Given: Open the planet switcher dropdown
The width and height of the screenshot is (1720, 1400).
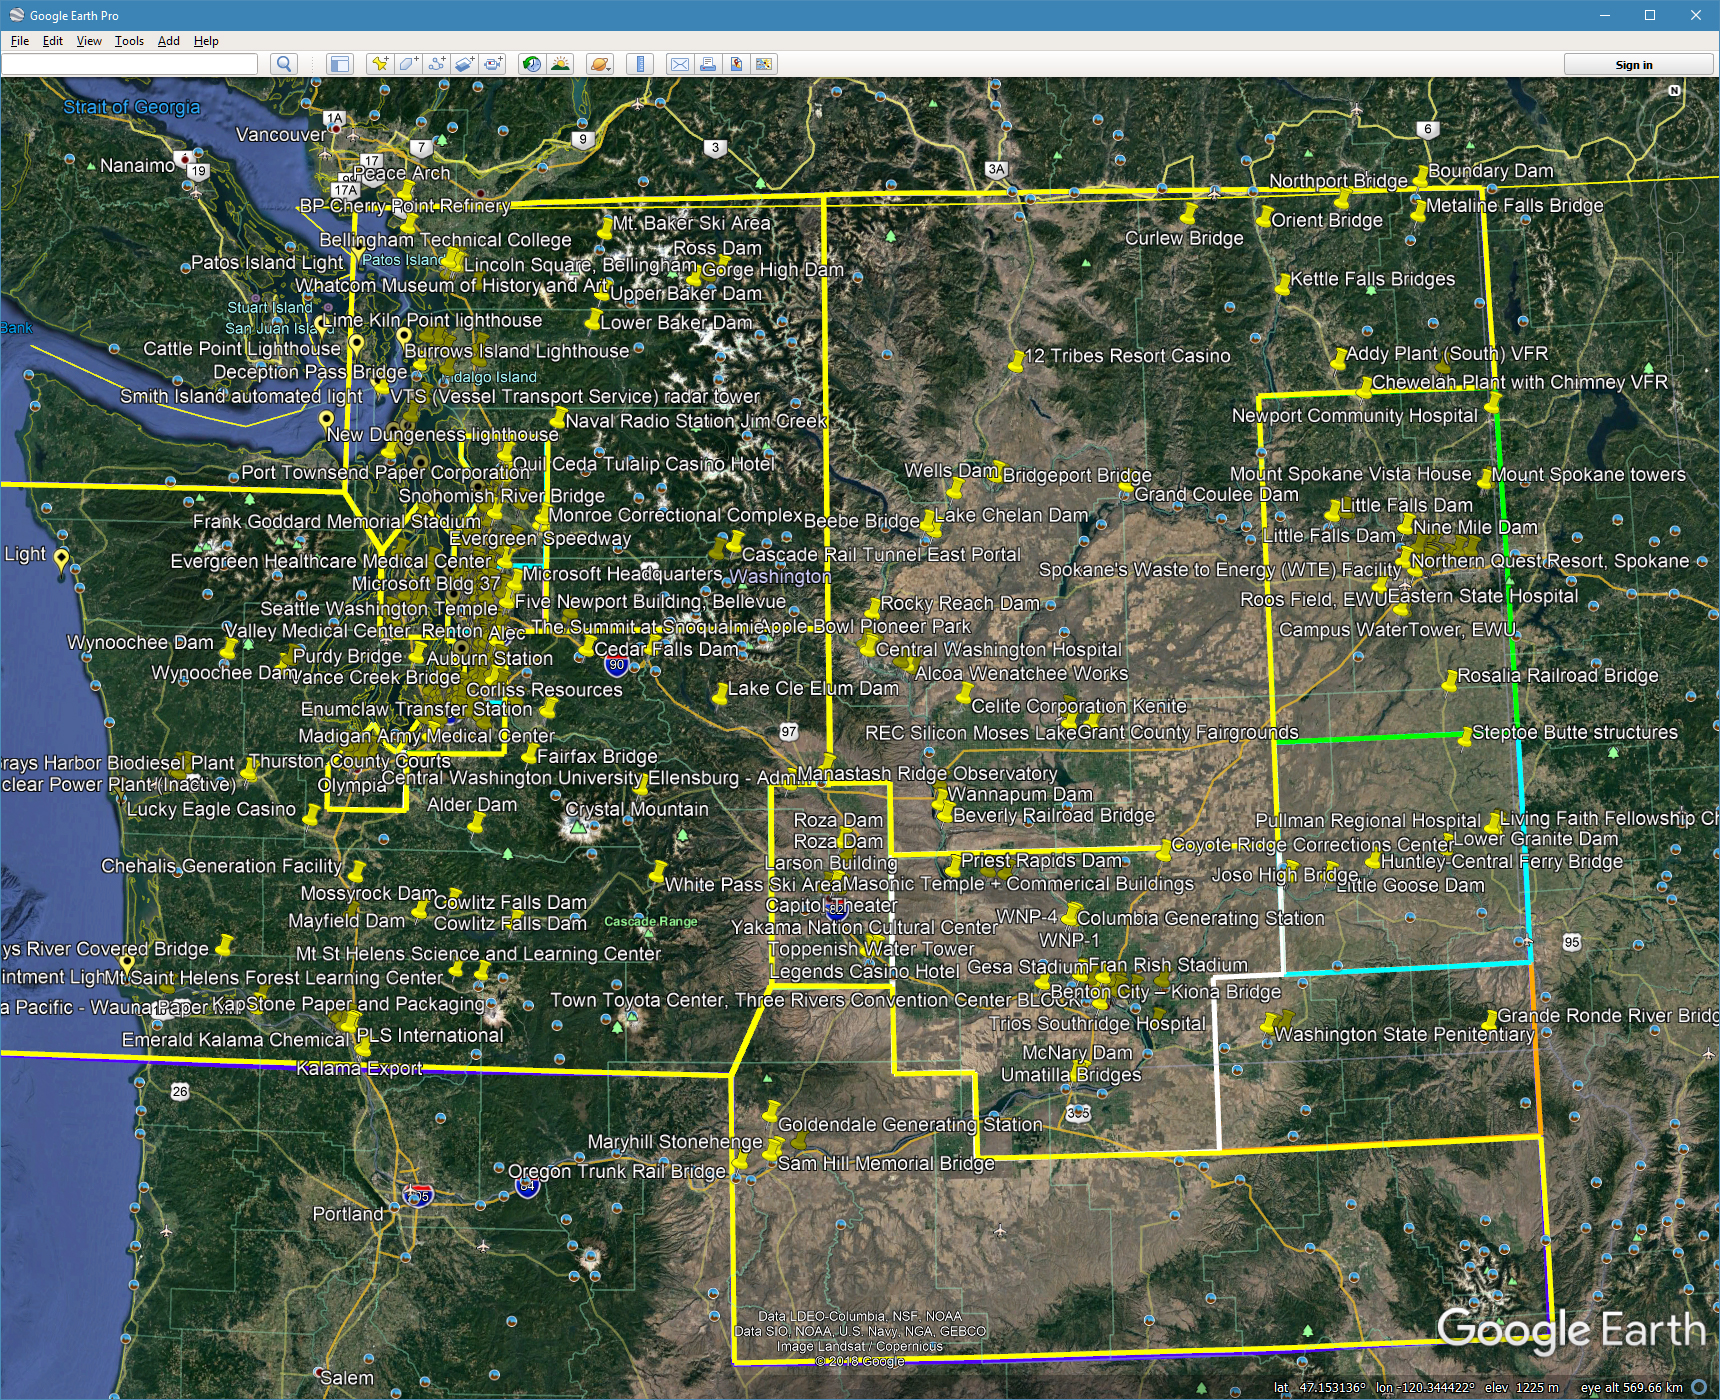Looking at the screenshot, I should click(599, 64).
